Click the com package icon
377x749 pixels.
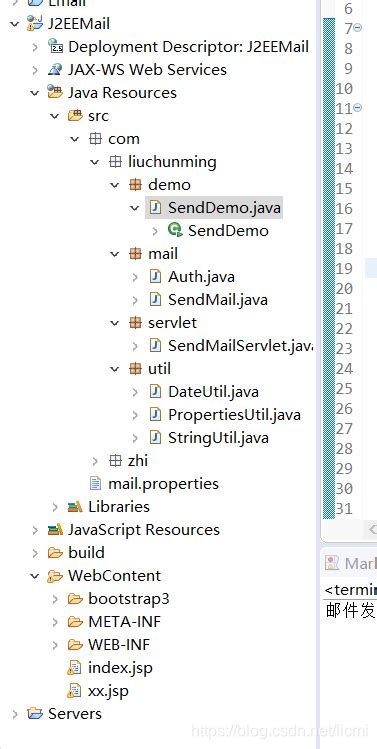pyautogui.click(x=95, y=139)
